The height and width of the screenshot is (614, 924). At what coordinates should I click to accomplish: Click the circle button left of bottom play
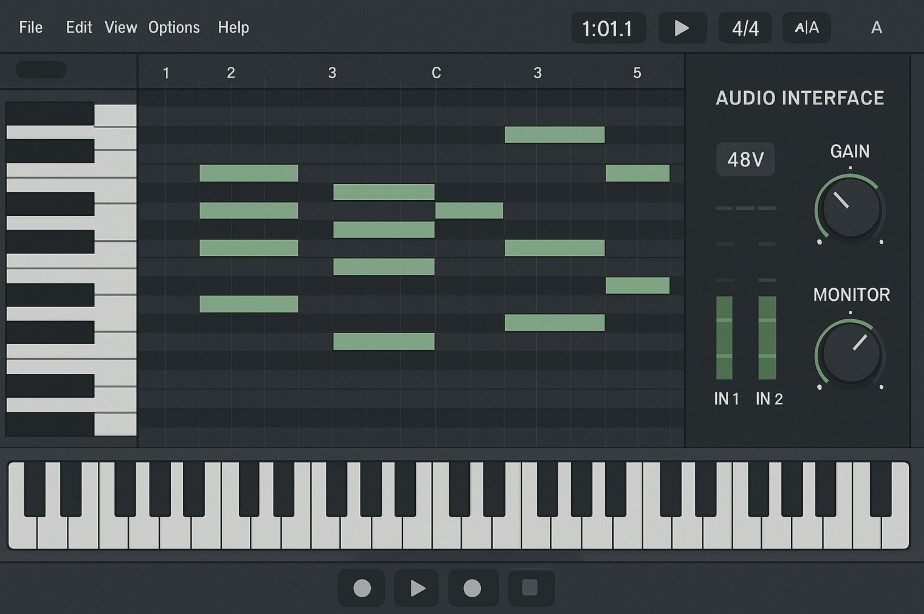click(362, 588)
